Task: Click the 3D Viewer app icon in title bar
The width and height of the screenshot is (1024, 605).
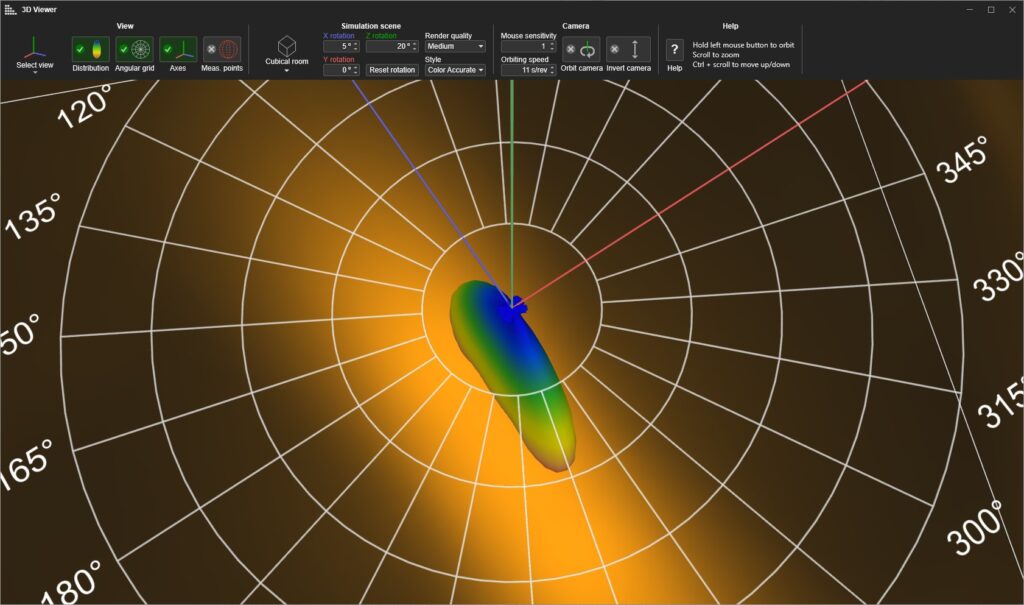Action: pyautogui.click(x=10, y=9)
